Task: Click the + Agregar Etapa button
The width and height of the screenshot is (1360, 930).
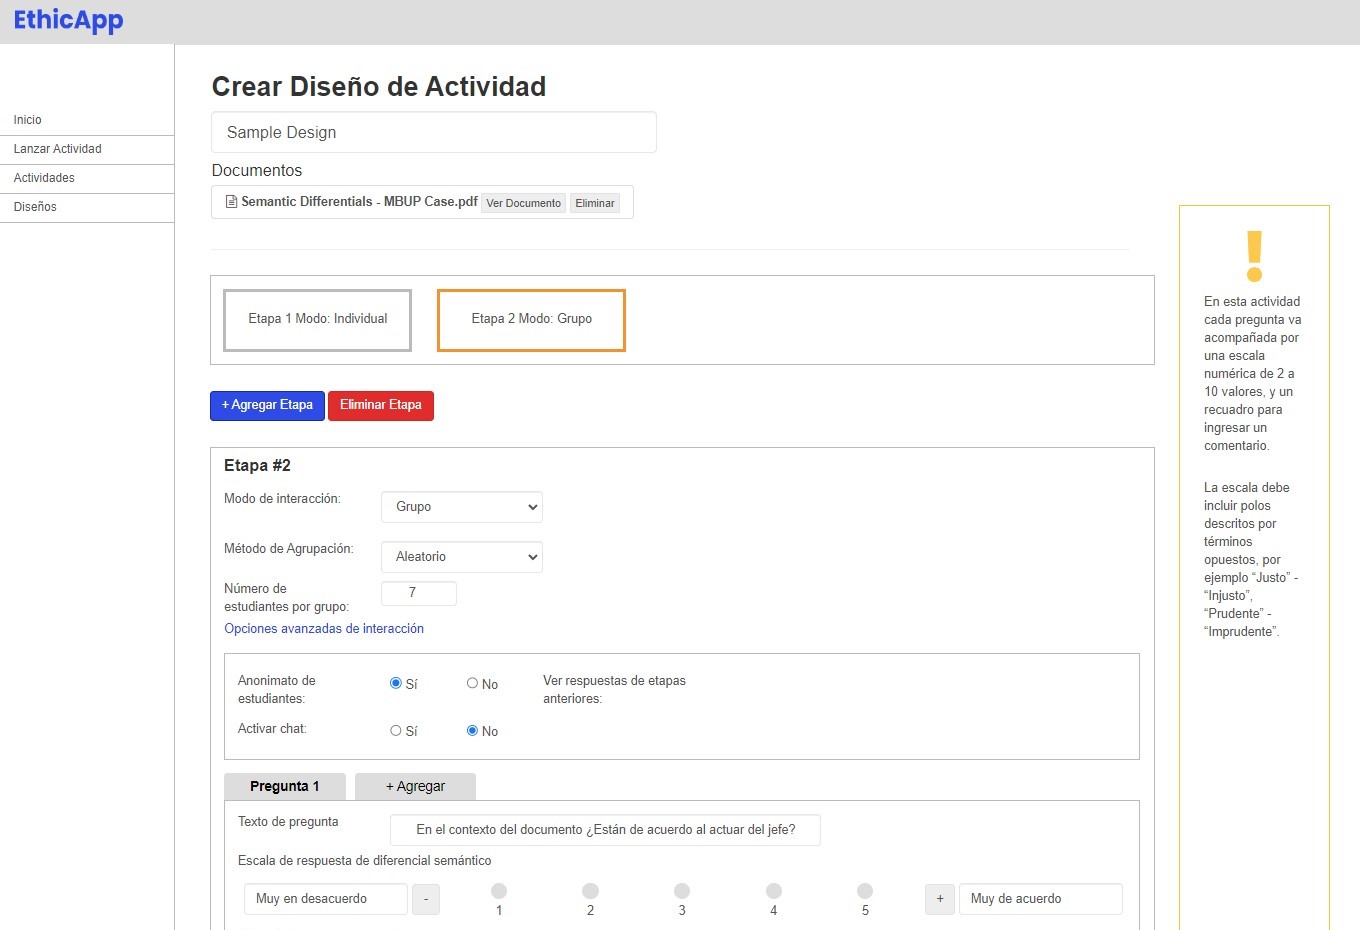Action: click(x=267, y=405)
